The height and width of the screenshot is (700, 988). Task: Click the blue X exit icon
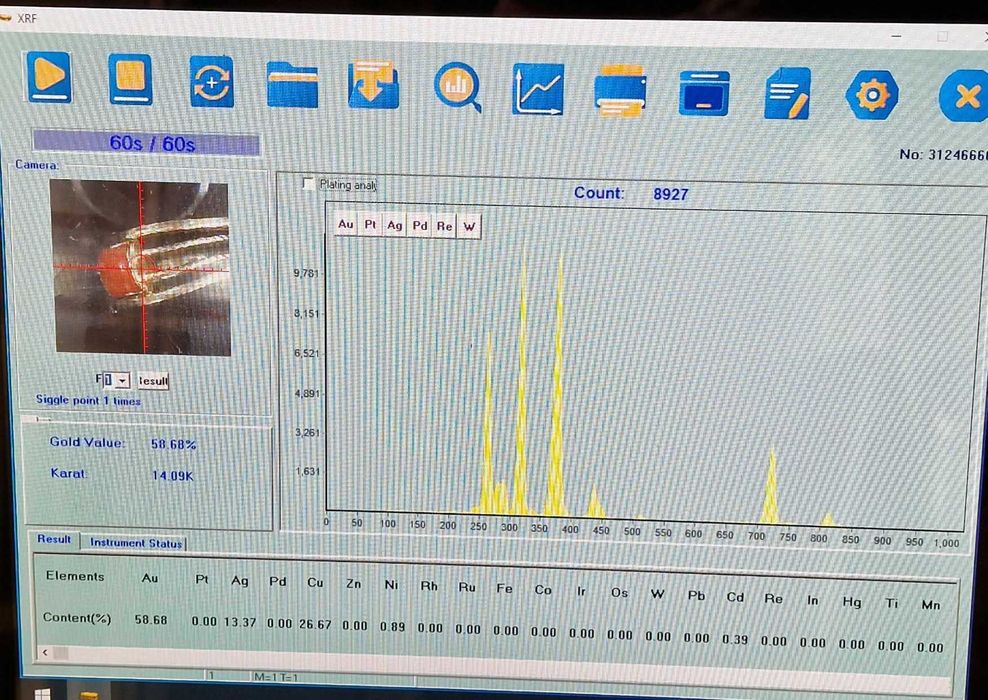click(x=964, y=96)
